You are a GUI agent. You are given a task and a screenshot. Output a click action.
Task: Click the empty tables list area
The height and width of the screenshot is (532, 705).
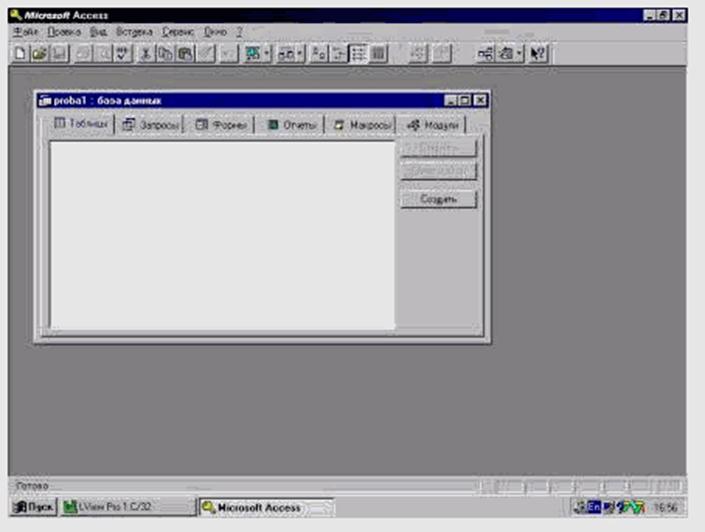[x=223, y=235]
